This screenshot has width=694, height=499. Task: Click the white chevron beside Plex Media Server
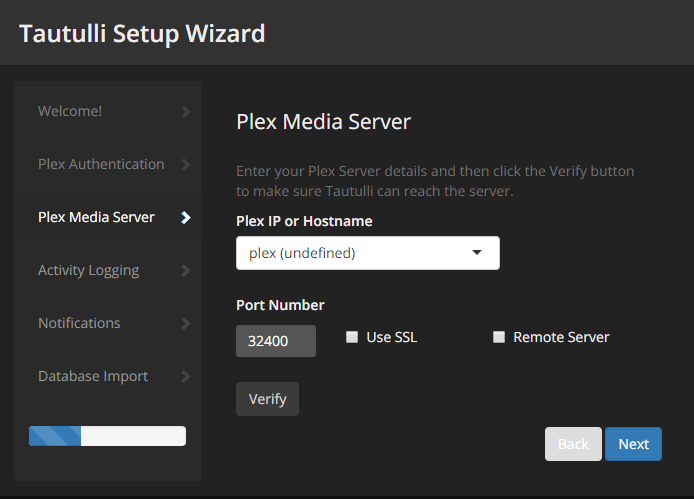click(x=185, y=217)
